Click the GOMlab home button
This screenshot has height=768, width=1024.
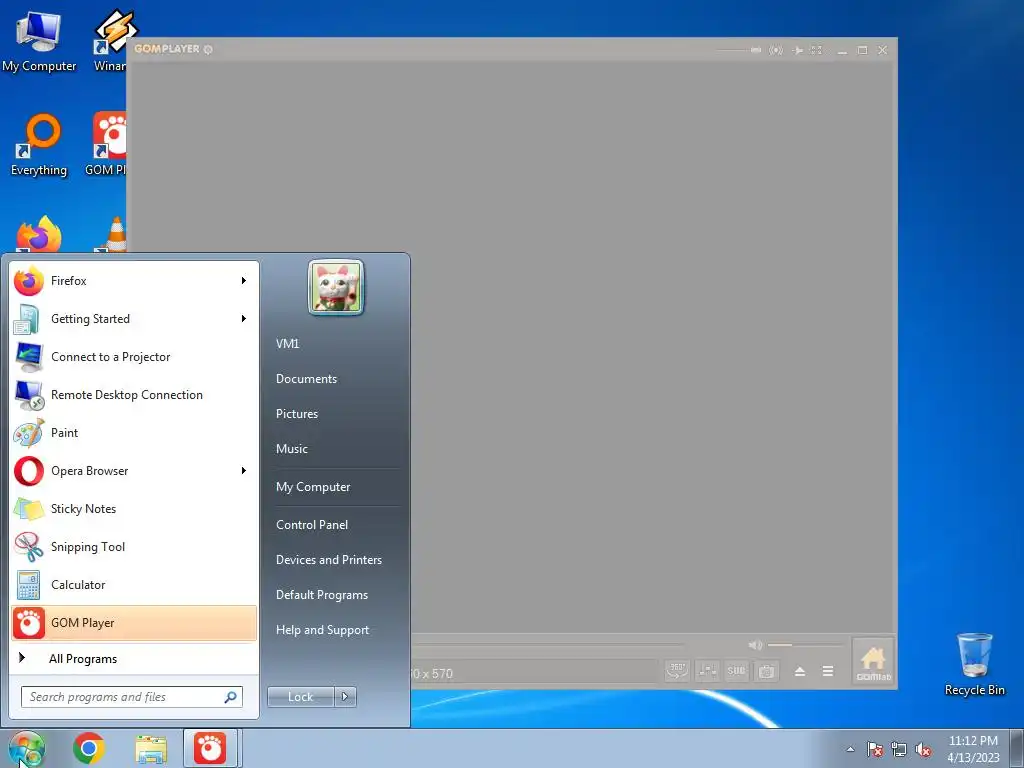click(x=873, y=663)
